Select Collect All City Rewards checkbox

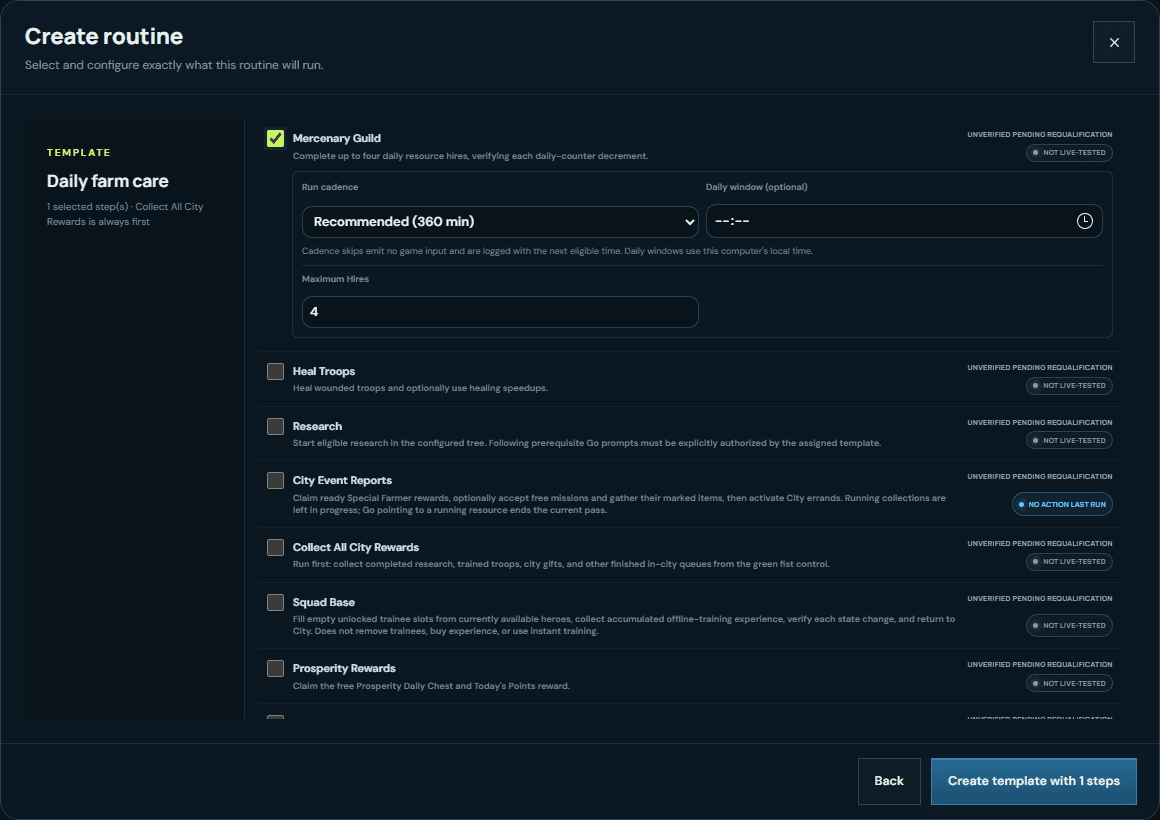[275, 548]
